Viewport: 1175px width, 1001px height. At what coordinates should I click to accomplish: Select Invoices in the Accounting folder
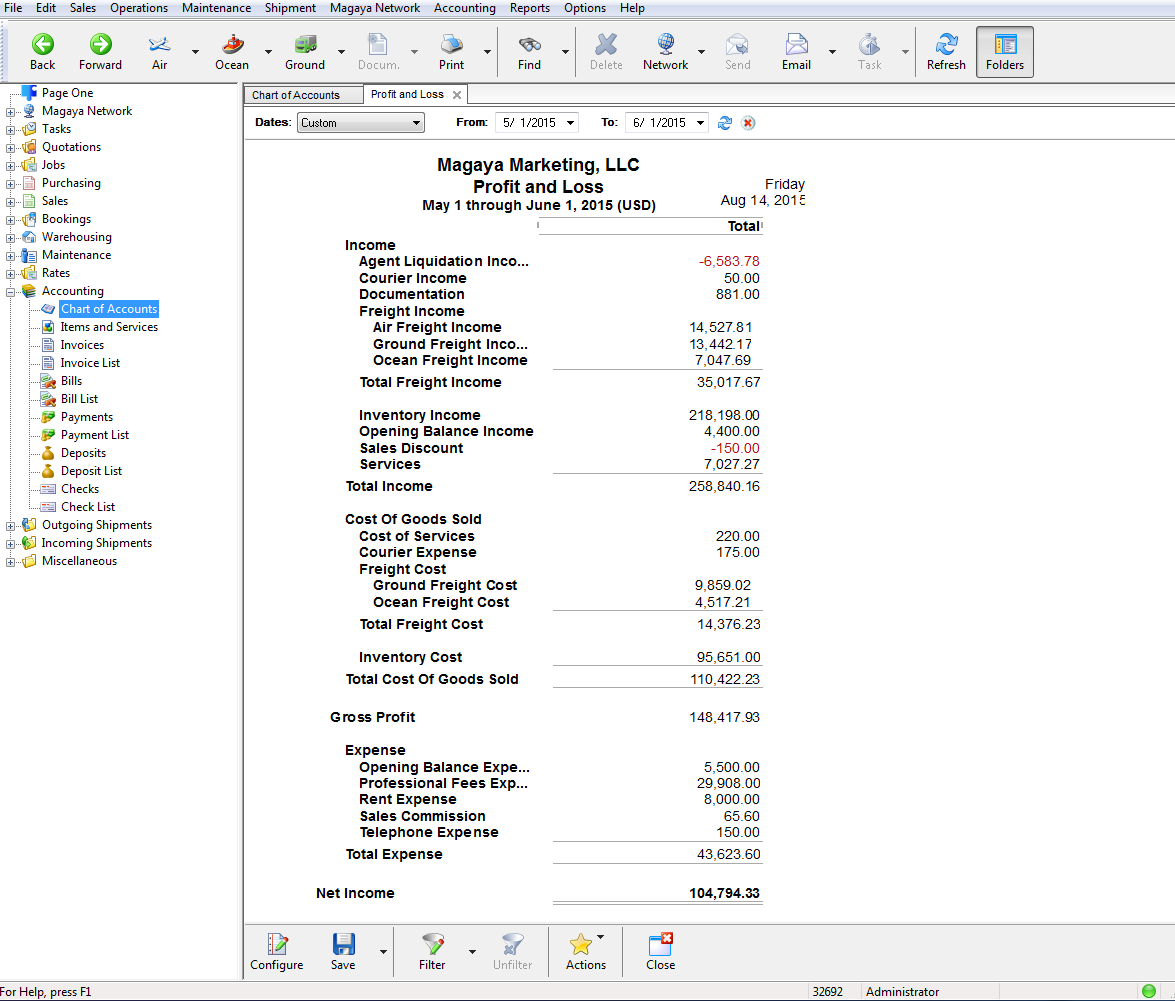82,345
